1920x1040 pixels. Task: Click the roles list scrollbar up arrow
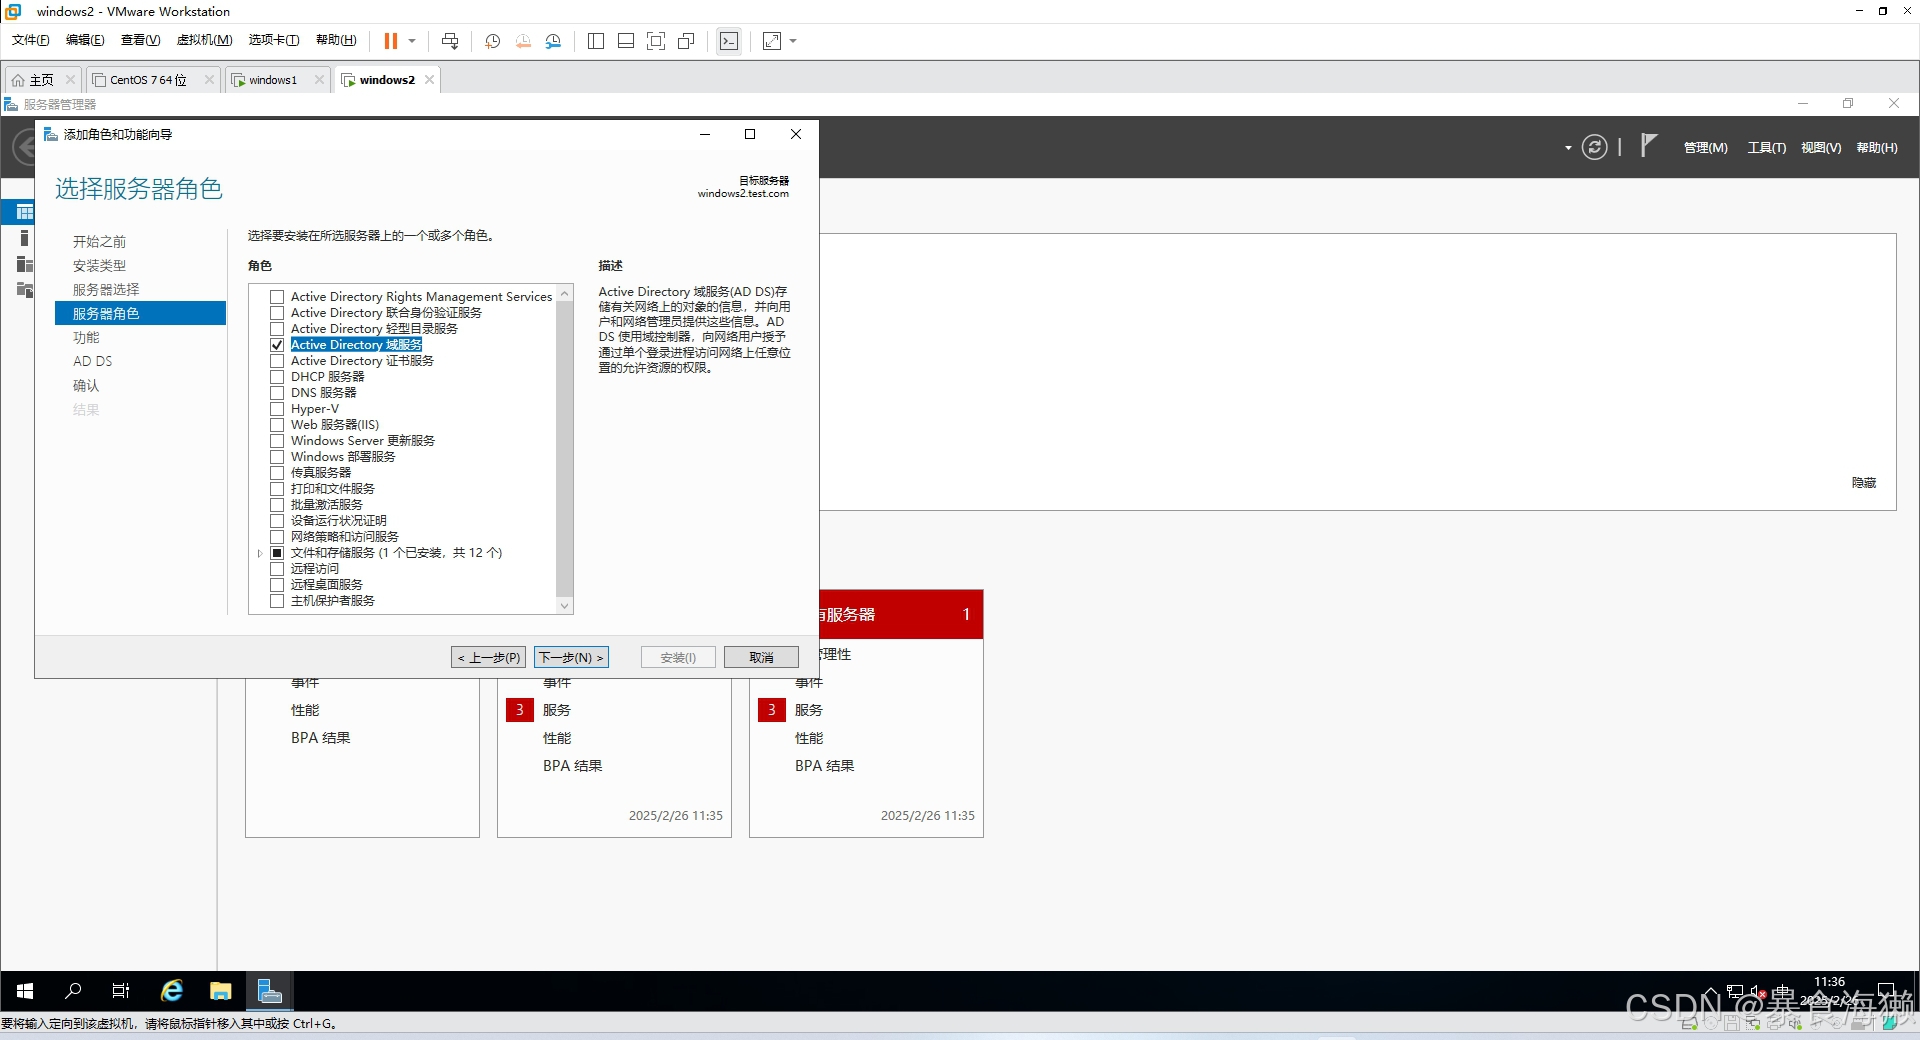coord(565,293)
